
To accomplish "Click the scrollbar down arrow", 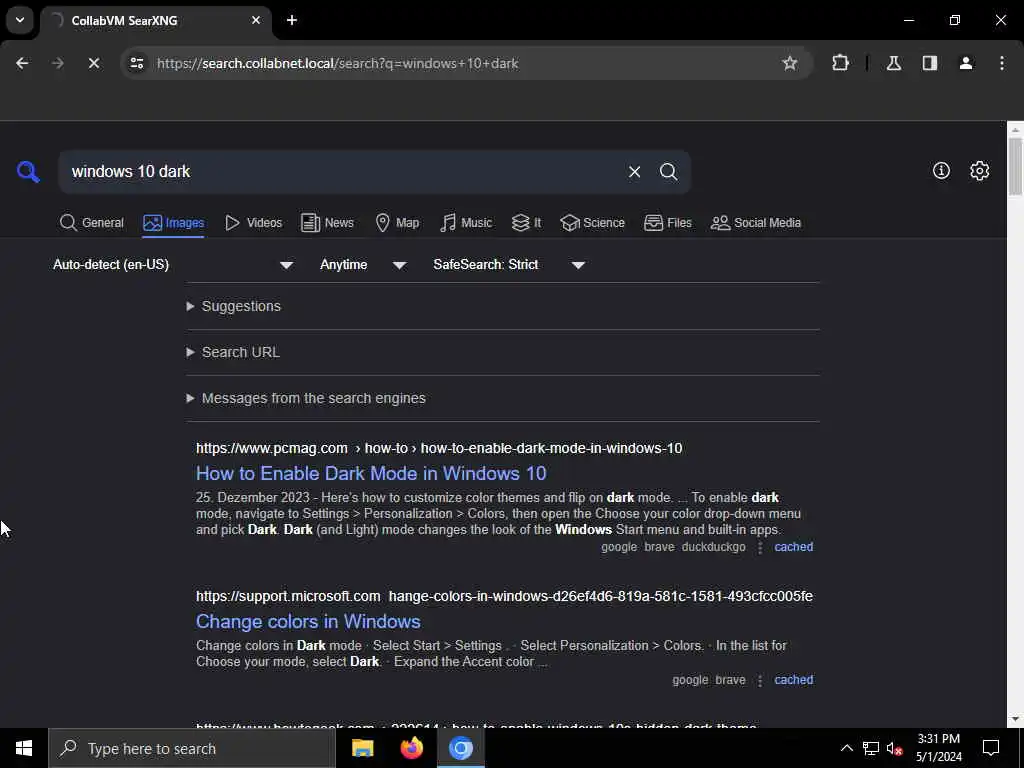I will 1015,719.
